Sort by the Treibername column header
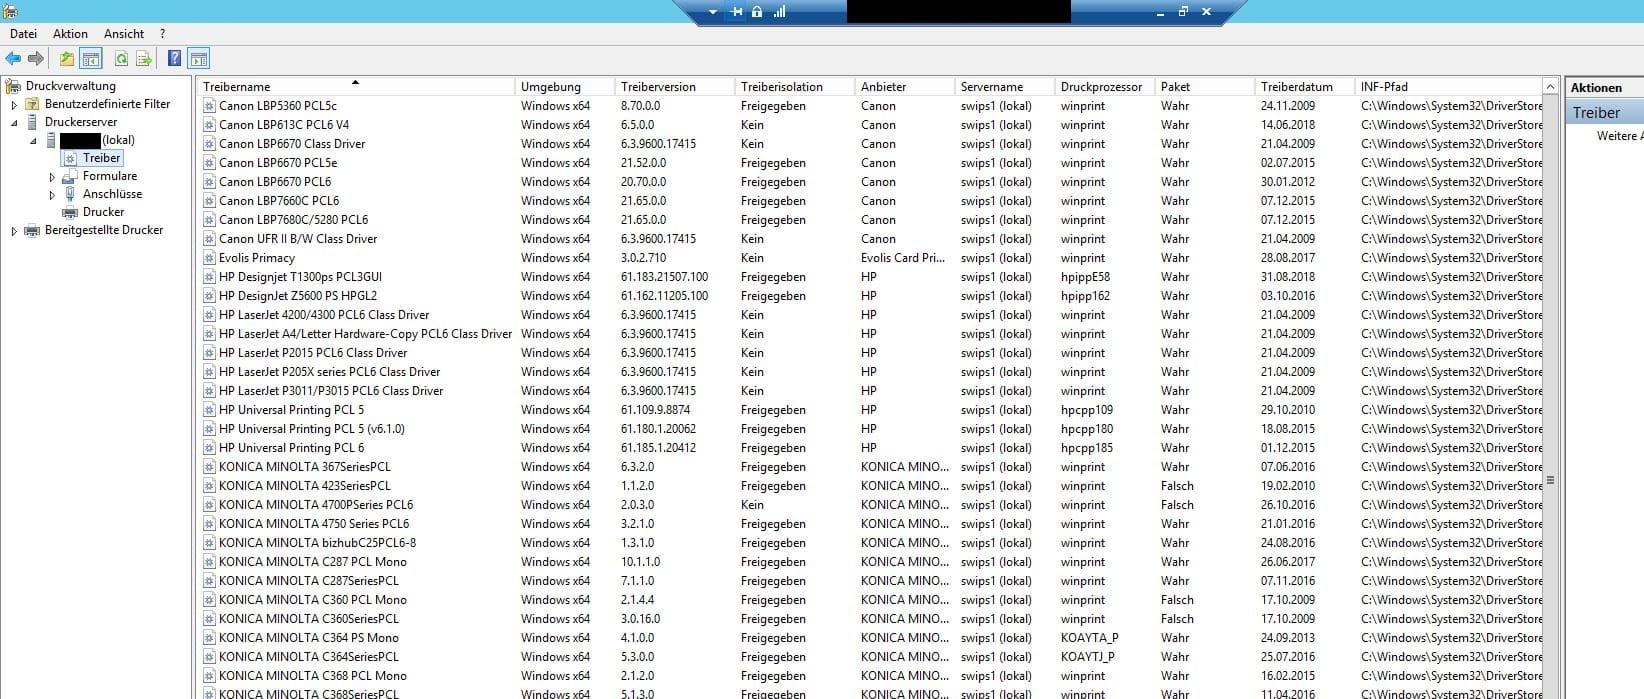This screenshot has height=699, width=1644. click(x=355, y=87)
